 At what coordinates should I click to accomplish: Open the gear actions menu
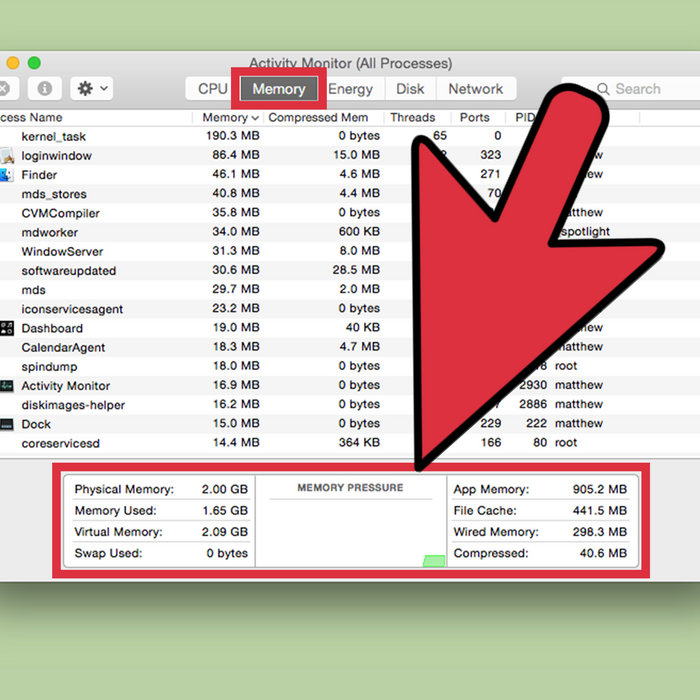click(x=92, y=88)
